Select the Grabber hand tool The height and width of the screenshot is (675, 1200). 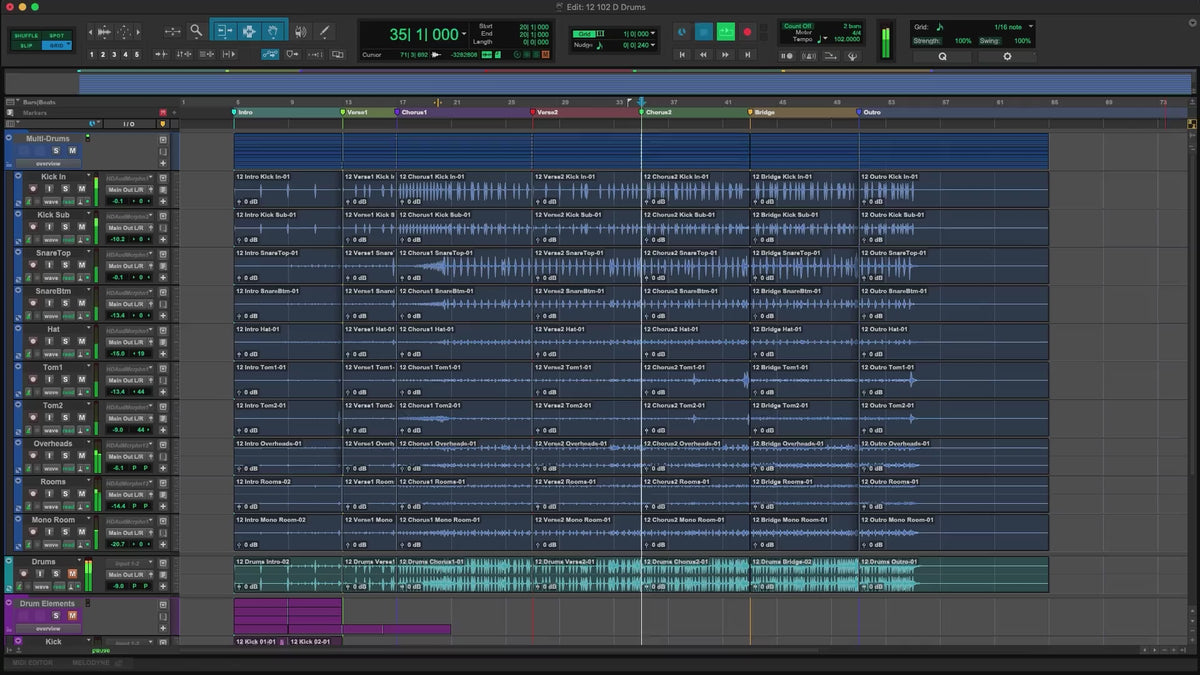pos(273,32)
